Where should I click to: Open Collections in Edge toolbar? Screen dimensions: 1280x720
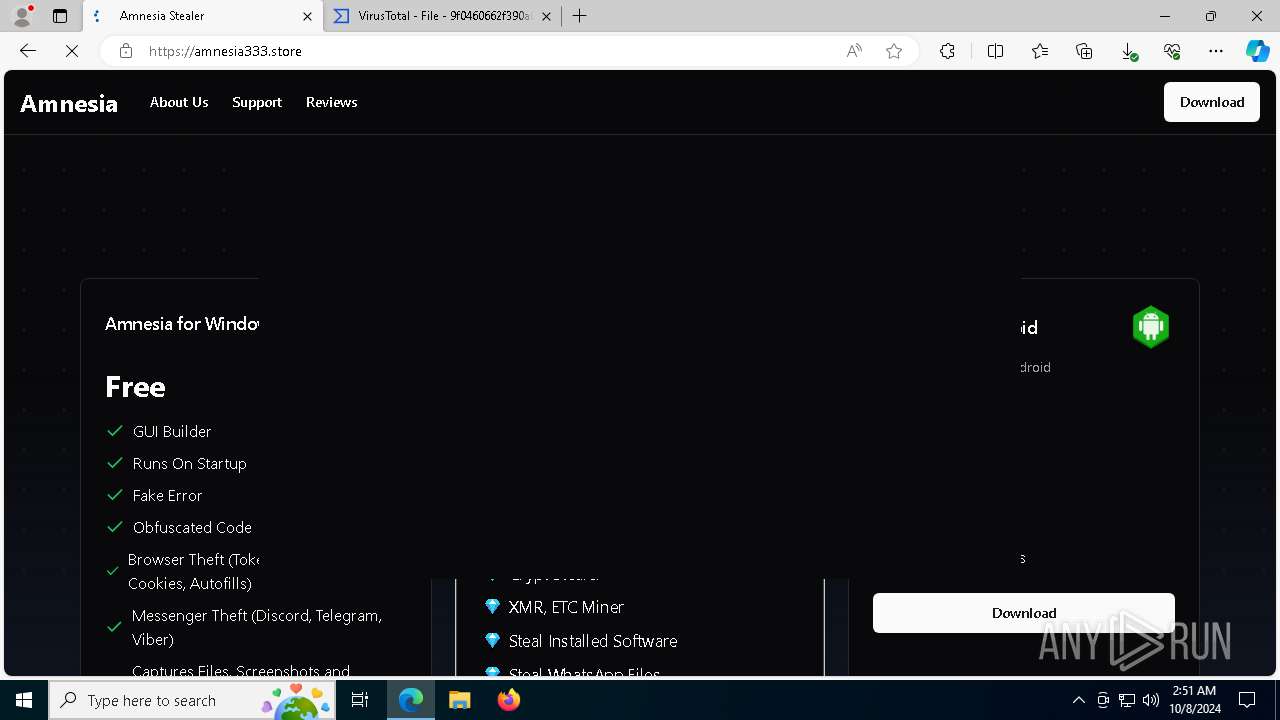[1084, 51]
